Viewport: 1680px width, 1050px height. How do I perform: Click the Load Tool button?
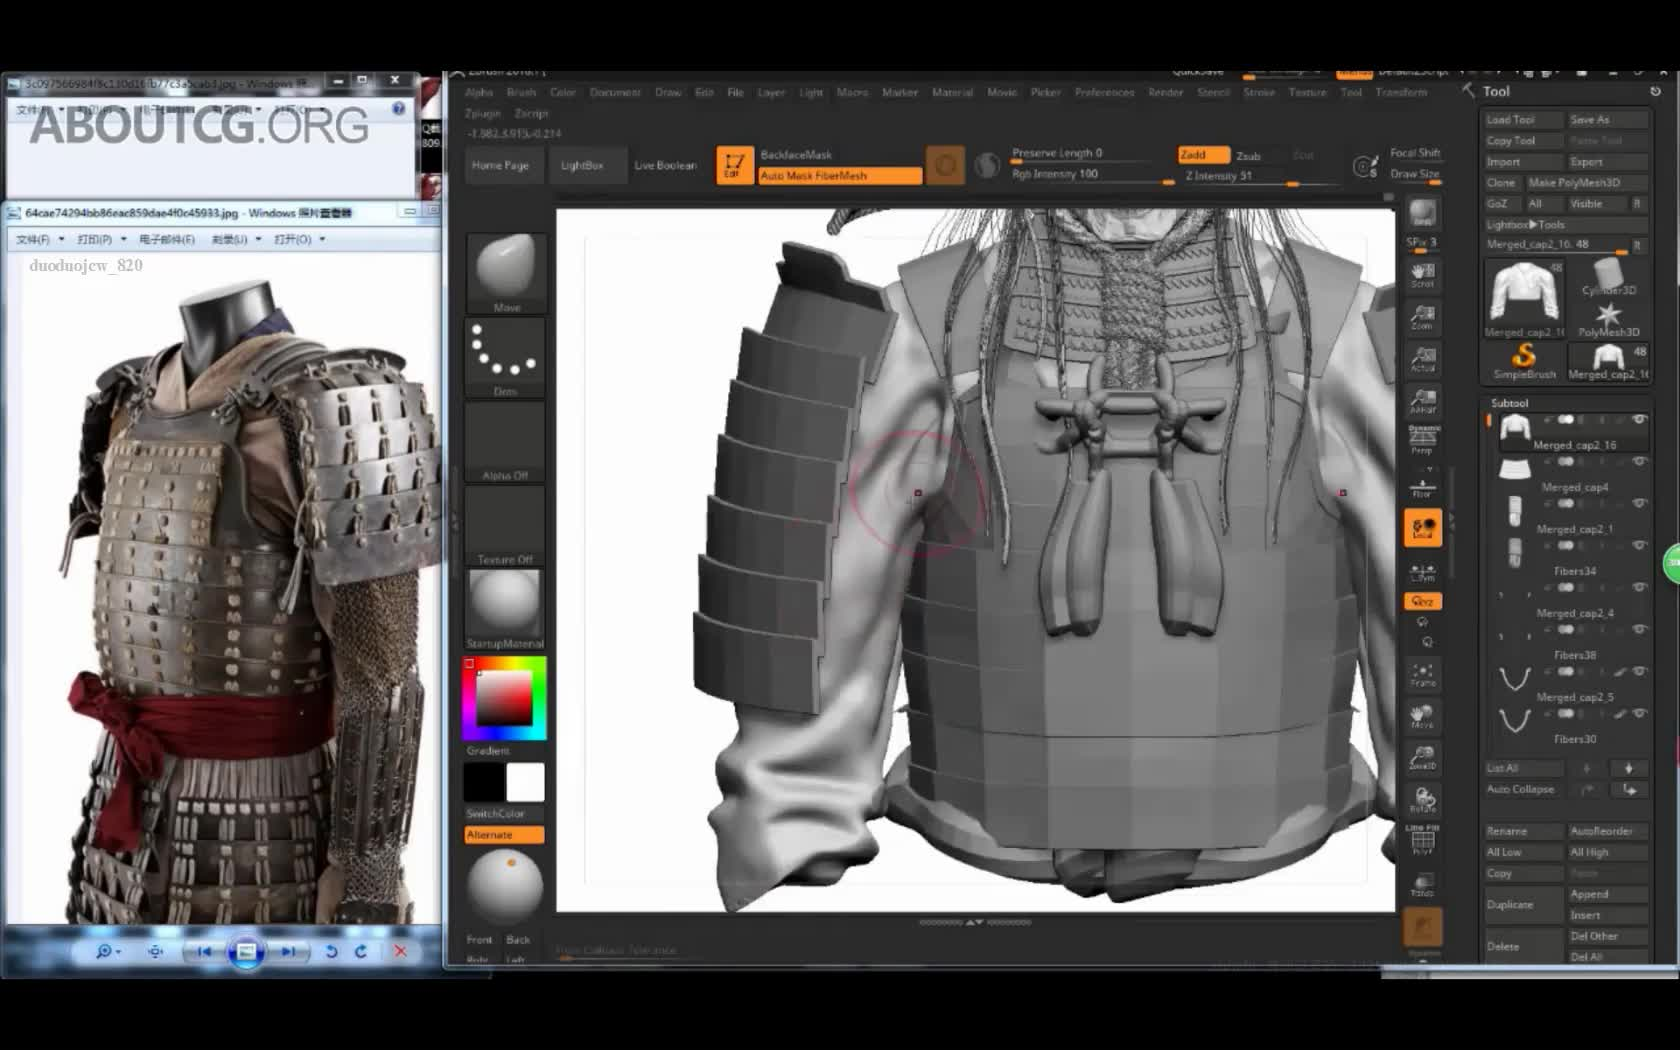click(1523, 119)
